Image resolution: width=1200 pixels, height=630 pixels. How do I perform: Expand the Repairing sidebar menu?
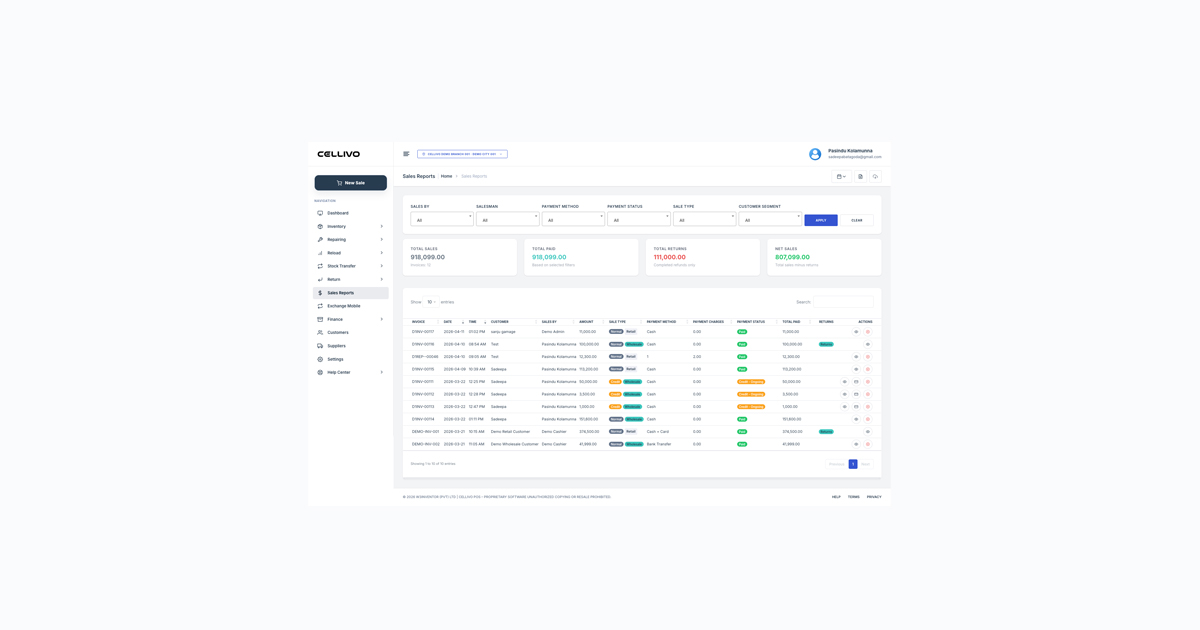point(351,240)
